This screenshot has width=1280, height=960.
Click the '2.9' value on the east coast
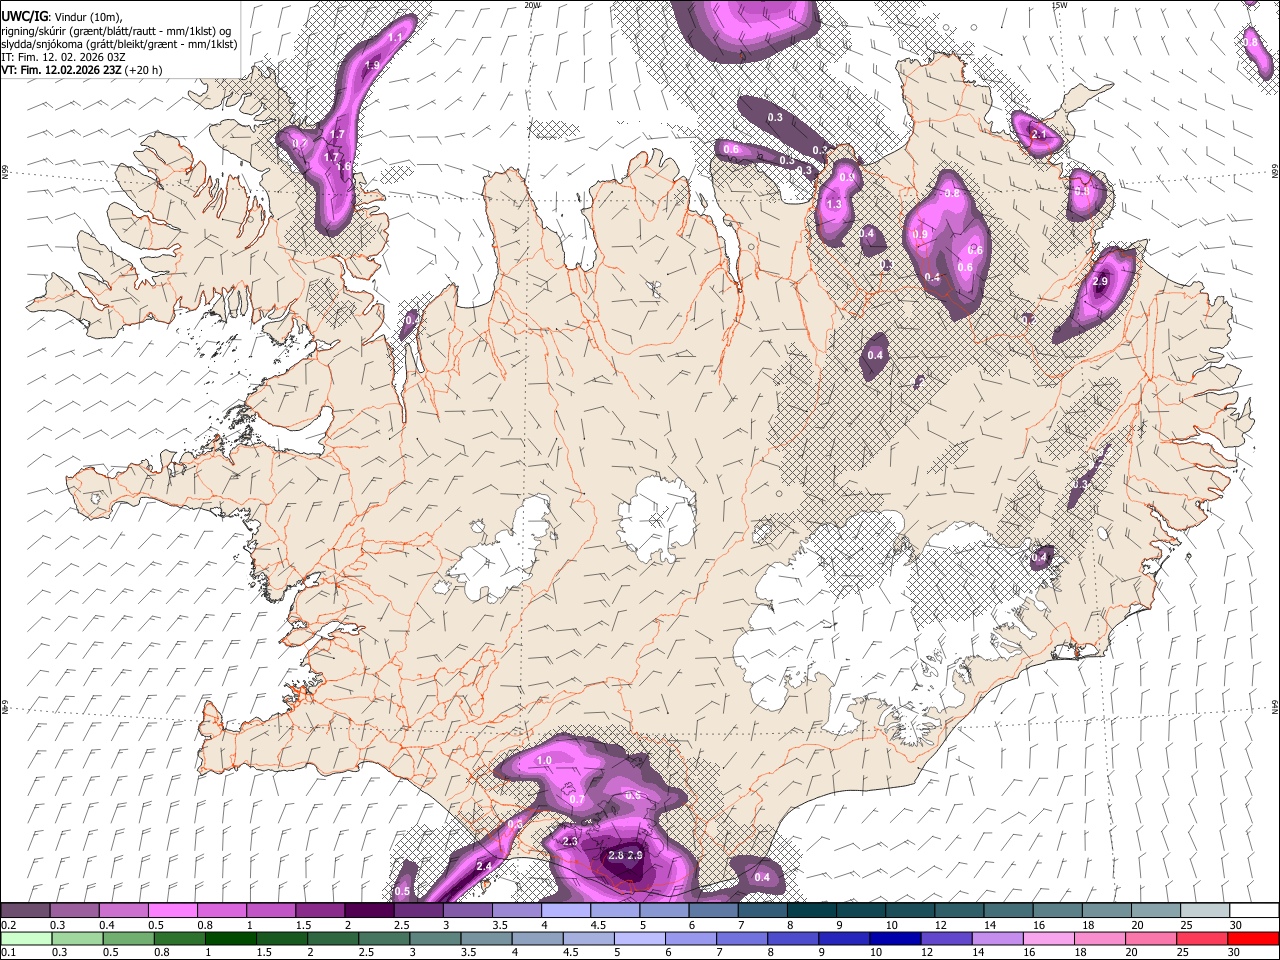click(1100, 282)
